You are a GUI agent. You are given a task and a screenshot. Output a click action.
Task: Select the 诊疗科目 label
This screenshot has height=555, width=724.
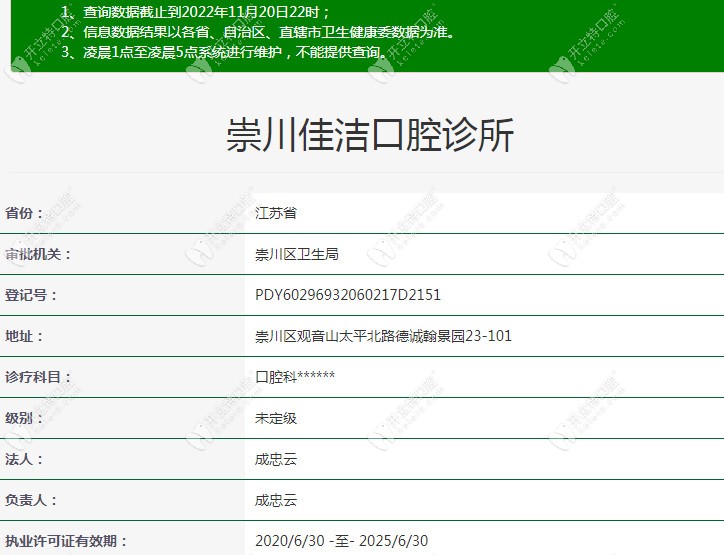38,377
